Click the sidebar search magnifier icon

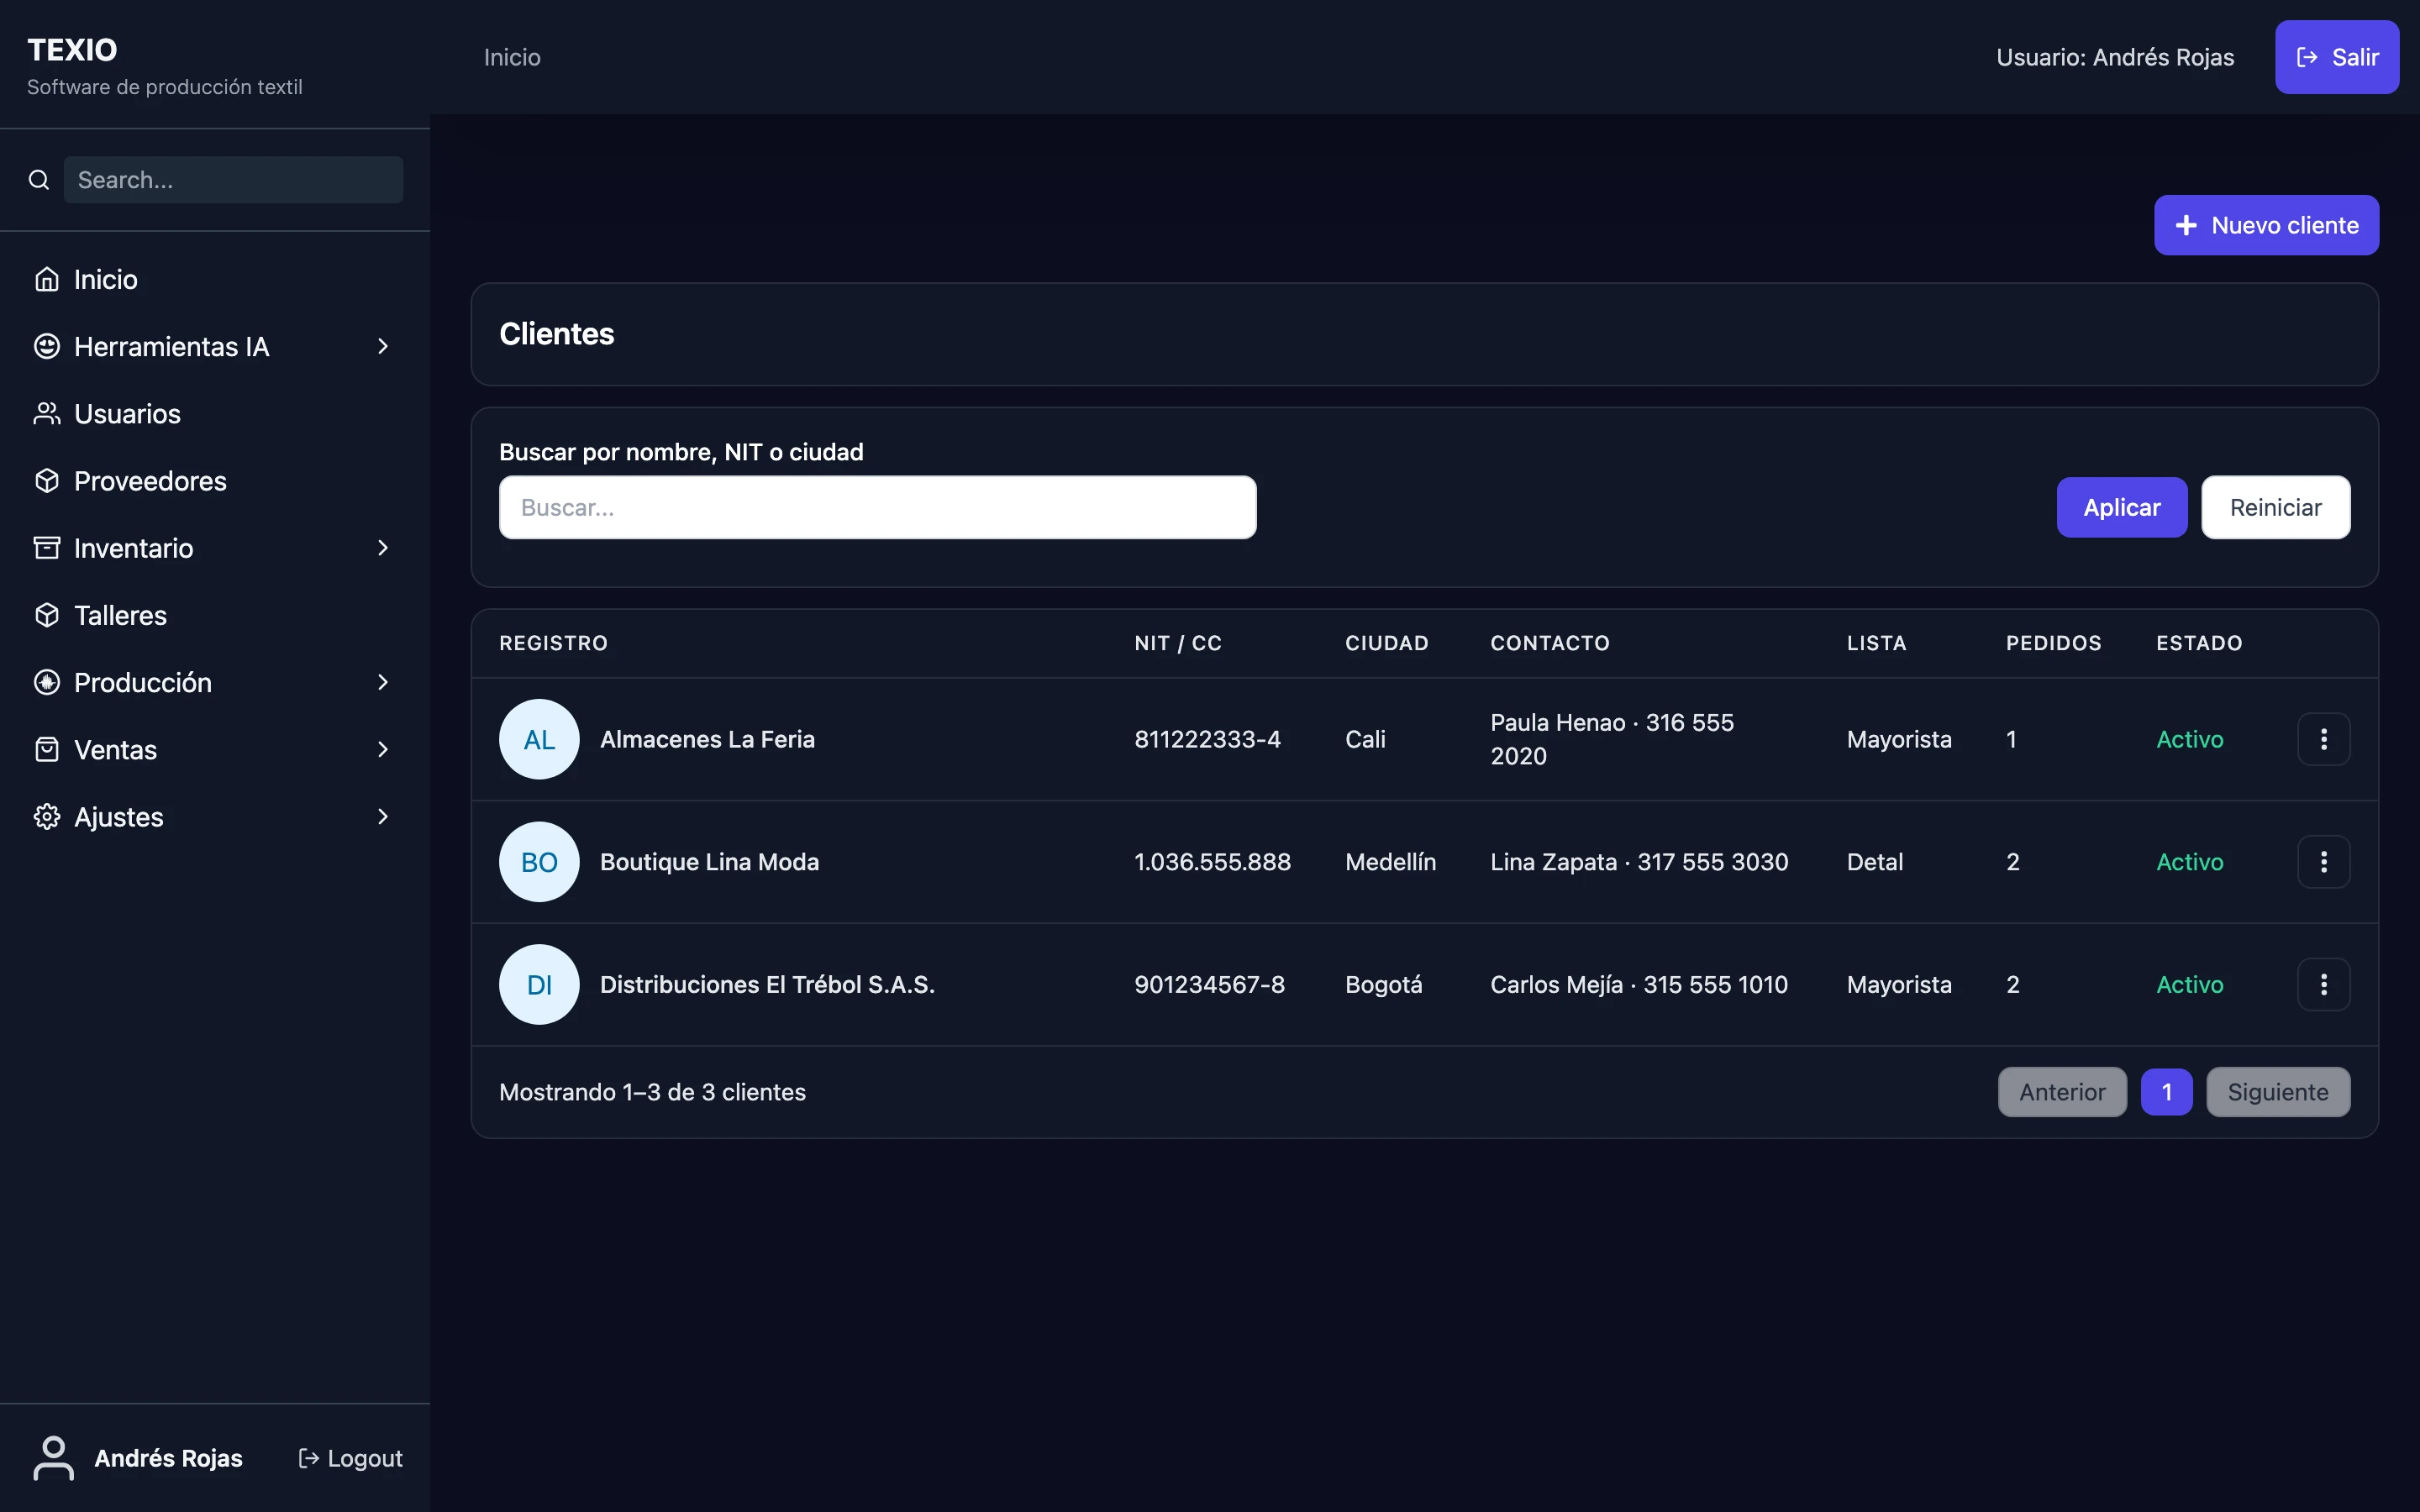[x=39, y=180]
